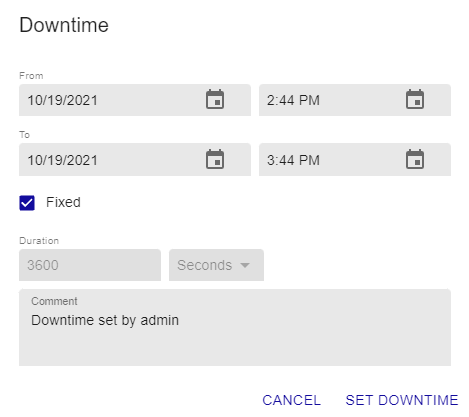Click the To time field showing 3:44 PM
469x417 pixels.
[355, 160]
